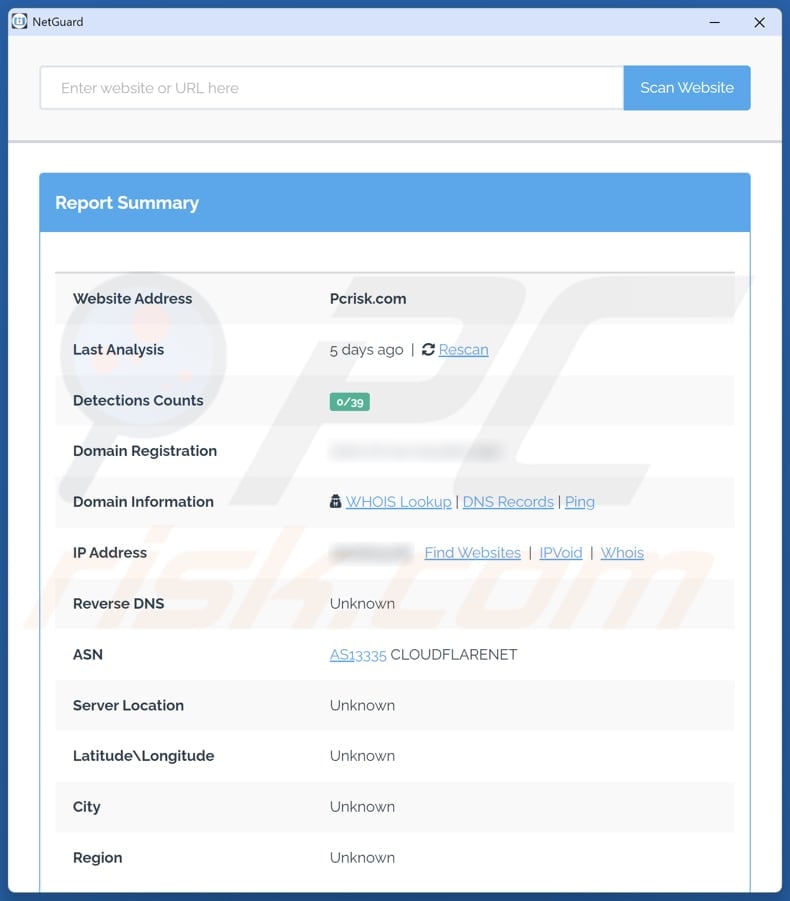This screenshot has width=790, height=901.
Task: Click the refresh icon beside Rescan
Action: [x=428, y=350]
